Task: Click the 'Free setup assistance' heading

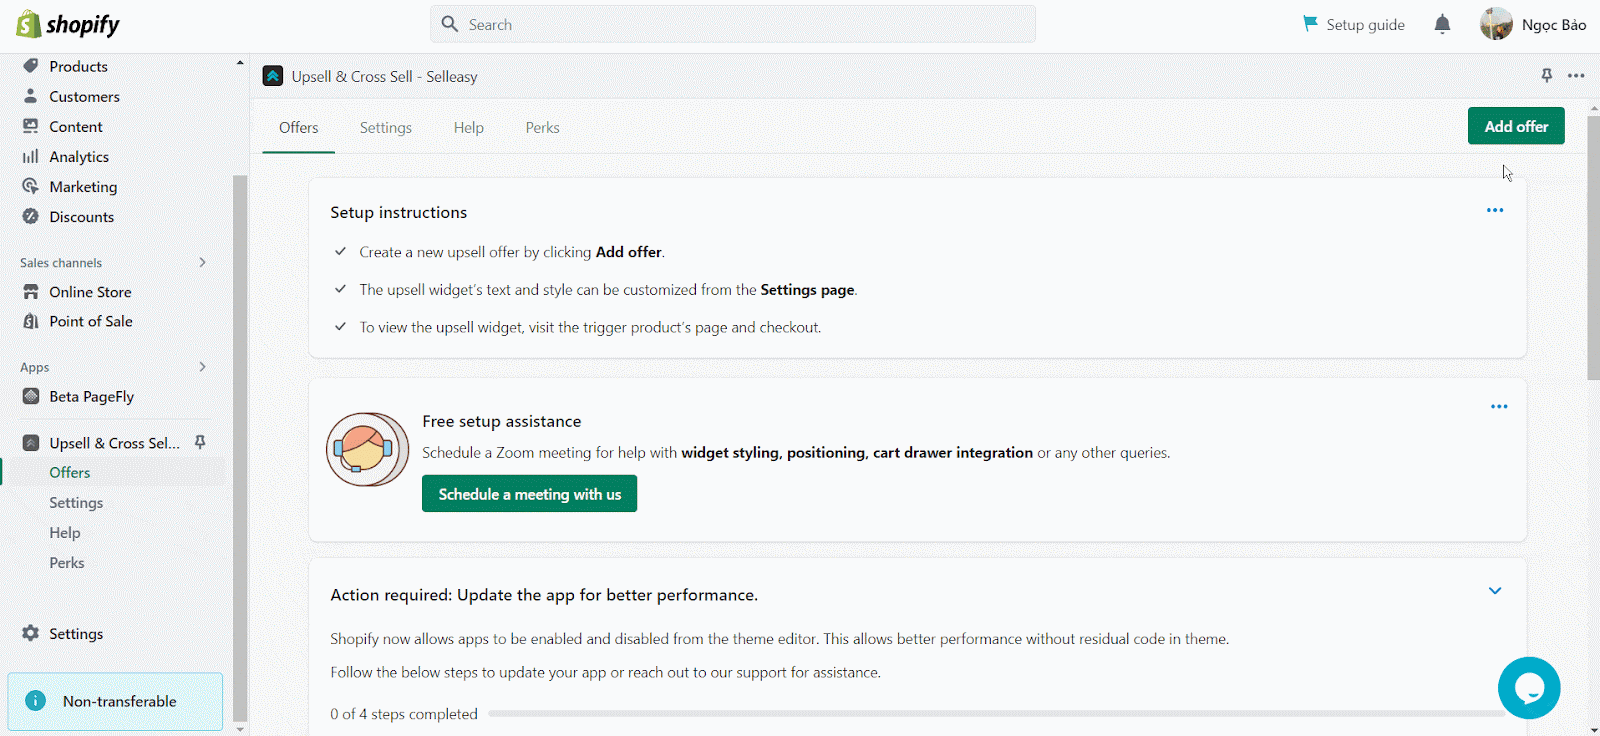Action: 502,421
